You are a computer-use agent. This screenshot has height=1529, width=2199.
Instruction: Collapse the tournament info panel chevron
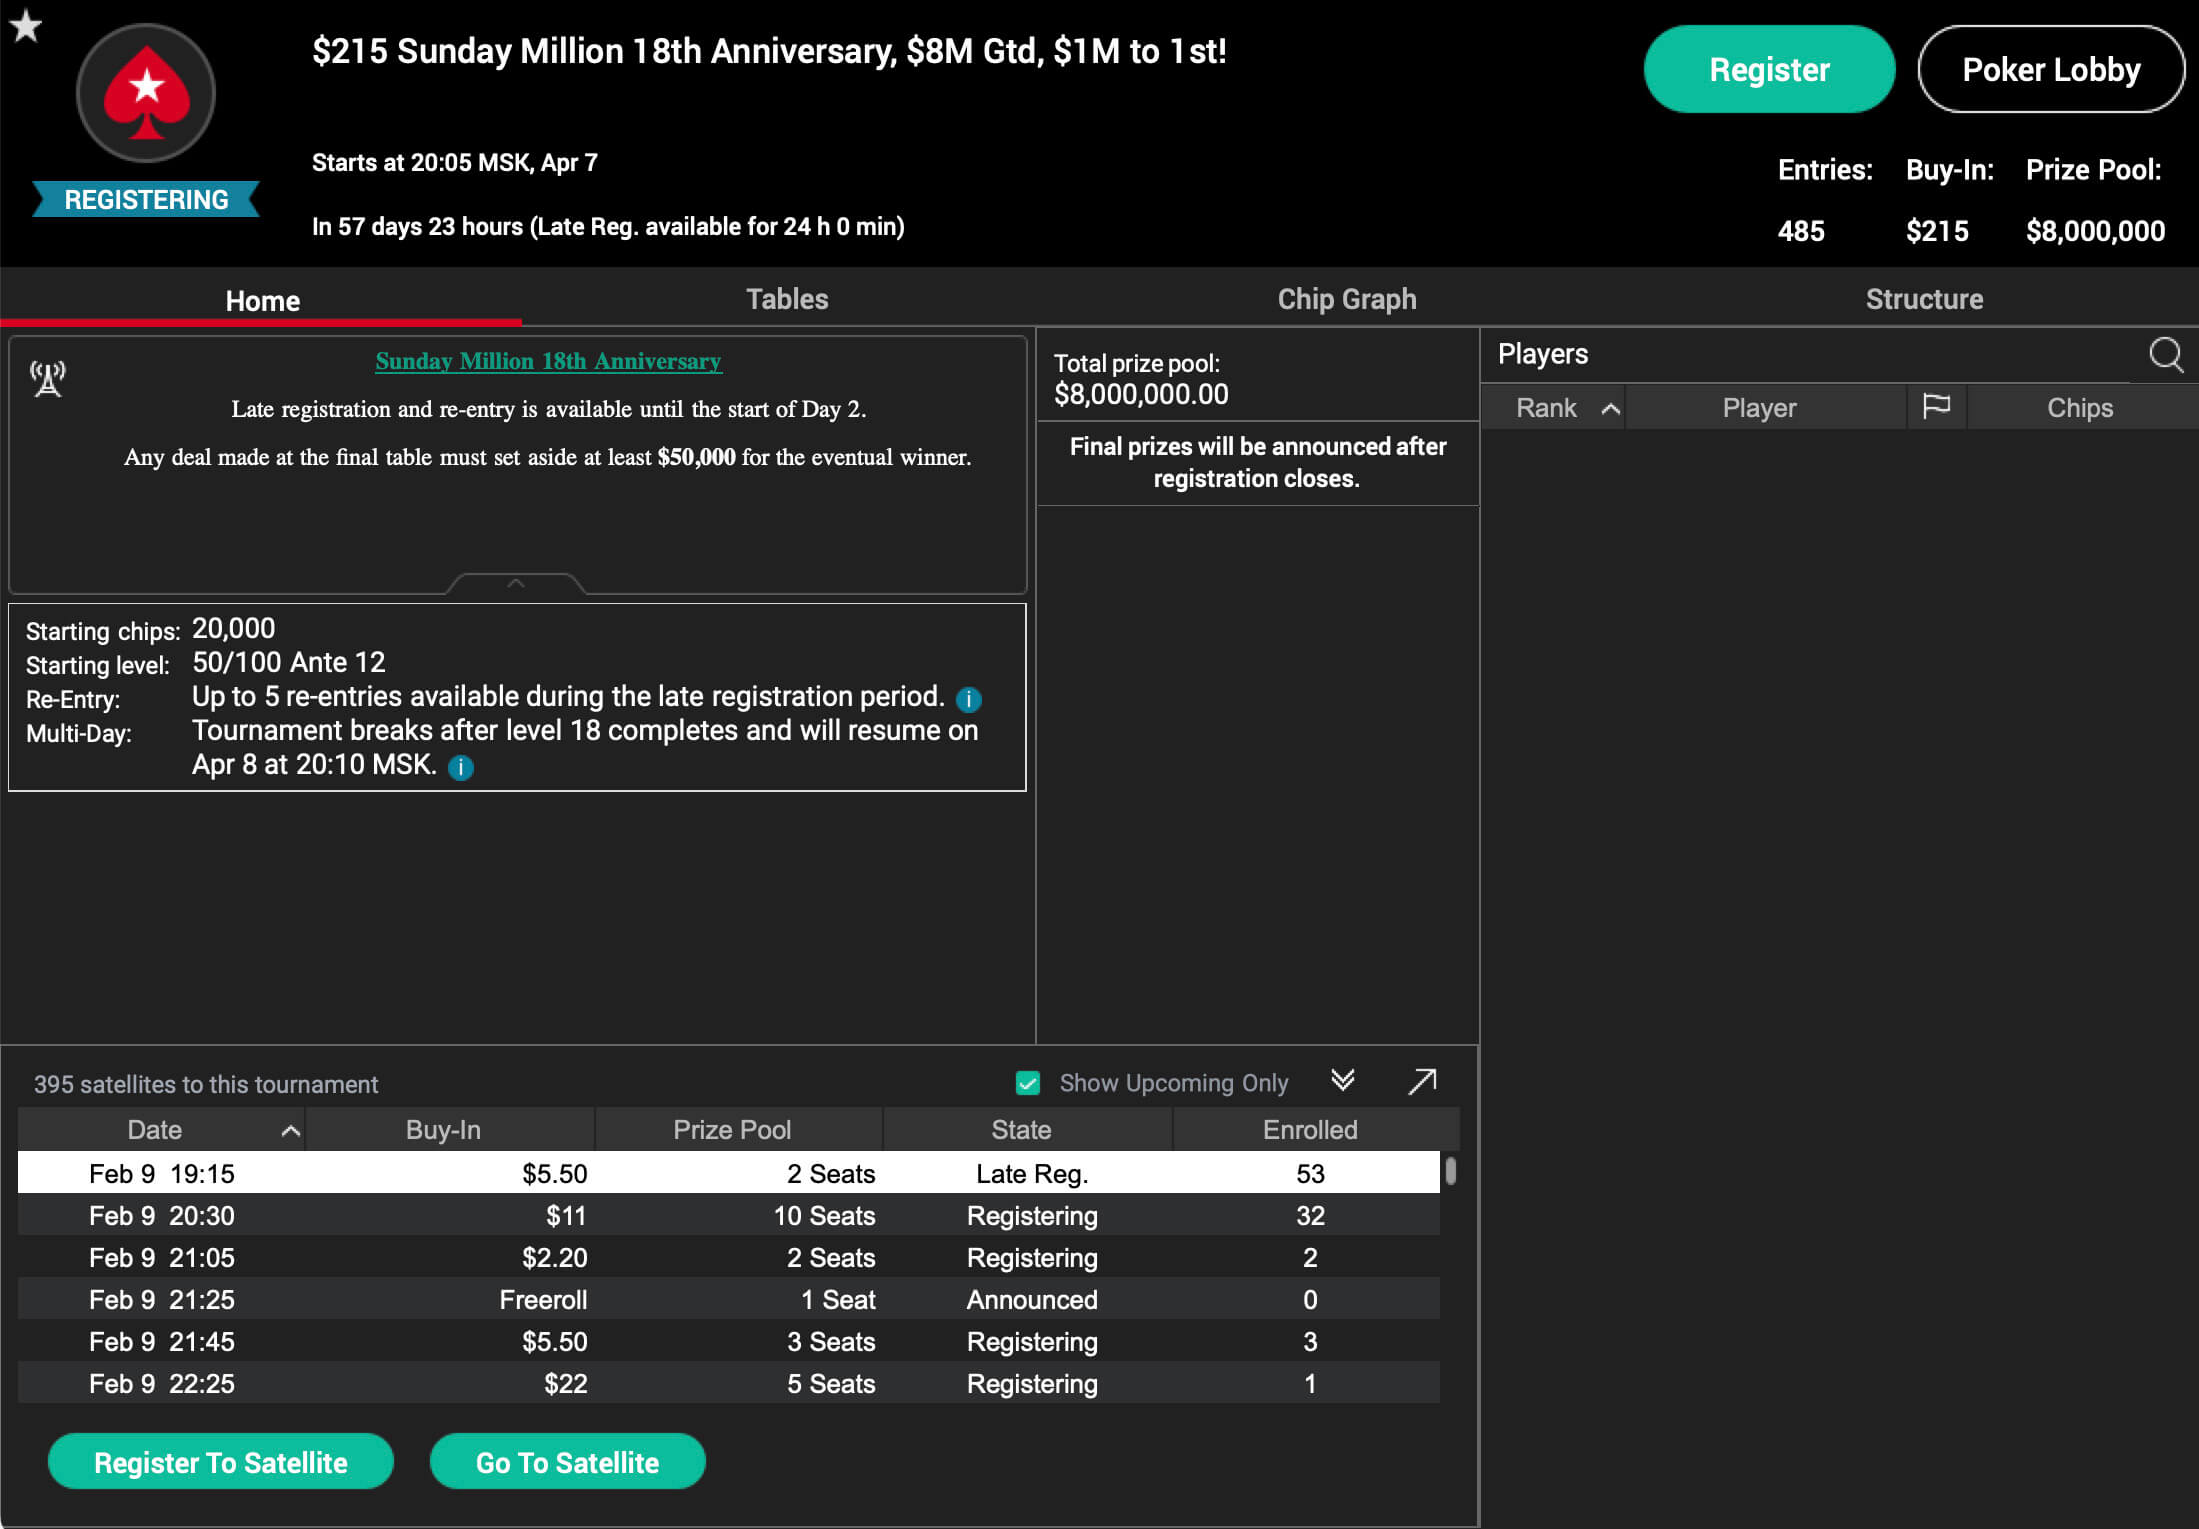pyautogui.click(x=515, y=583)
